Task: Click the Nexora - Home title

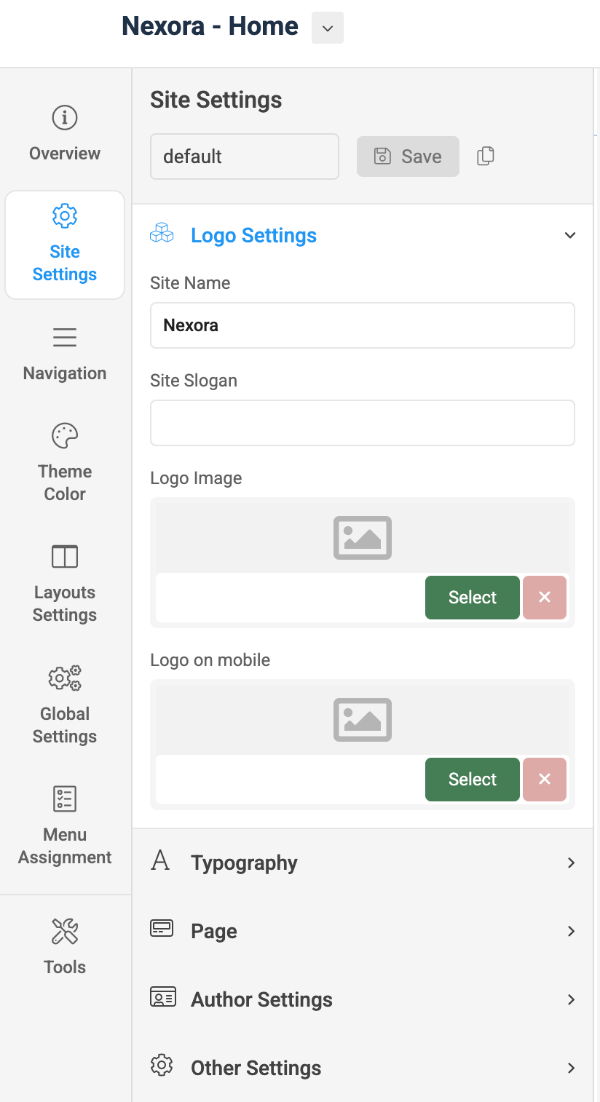Action: pyautogui.click(x=210, y=27)
